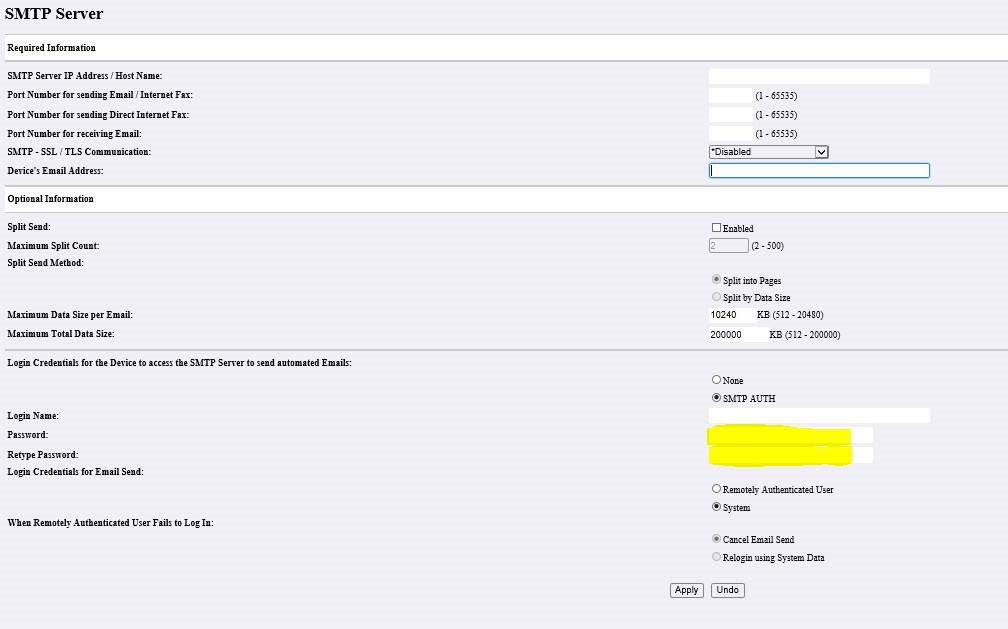The image size is (1008, 629).
Task: Select Remotely Authenticated User option
Action: [716, 489]
